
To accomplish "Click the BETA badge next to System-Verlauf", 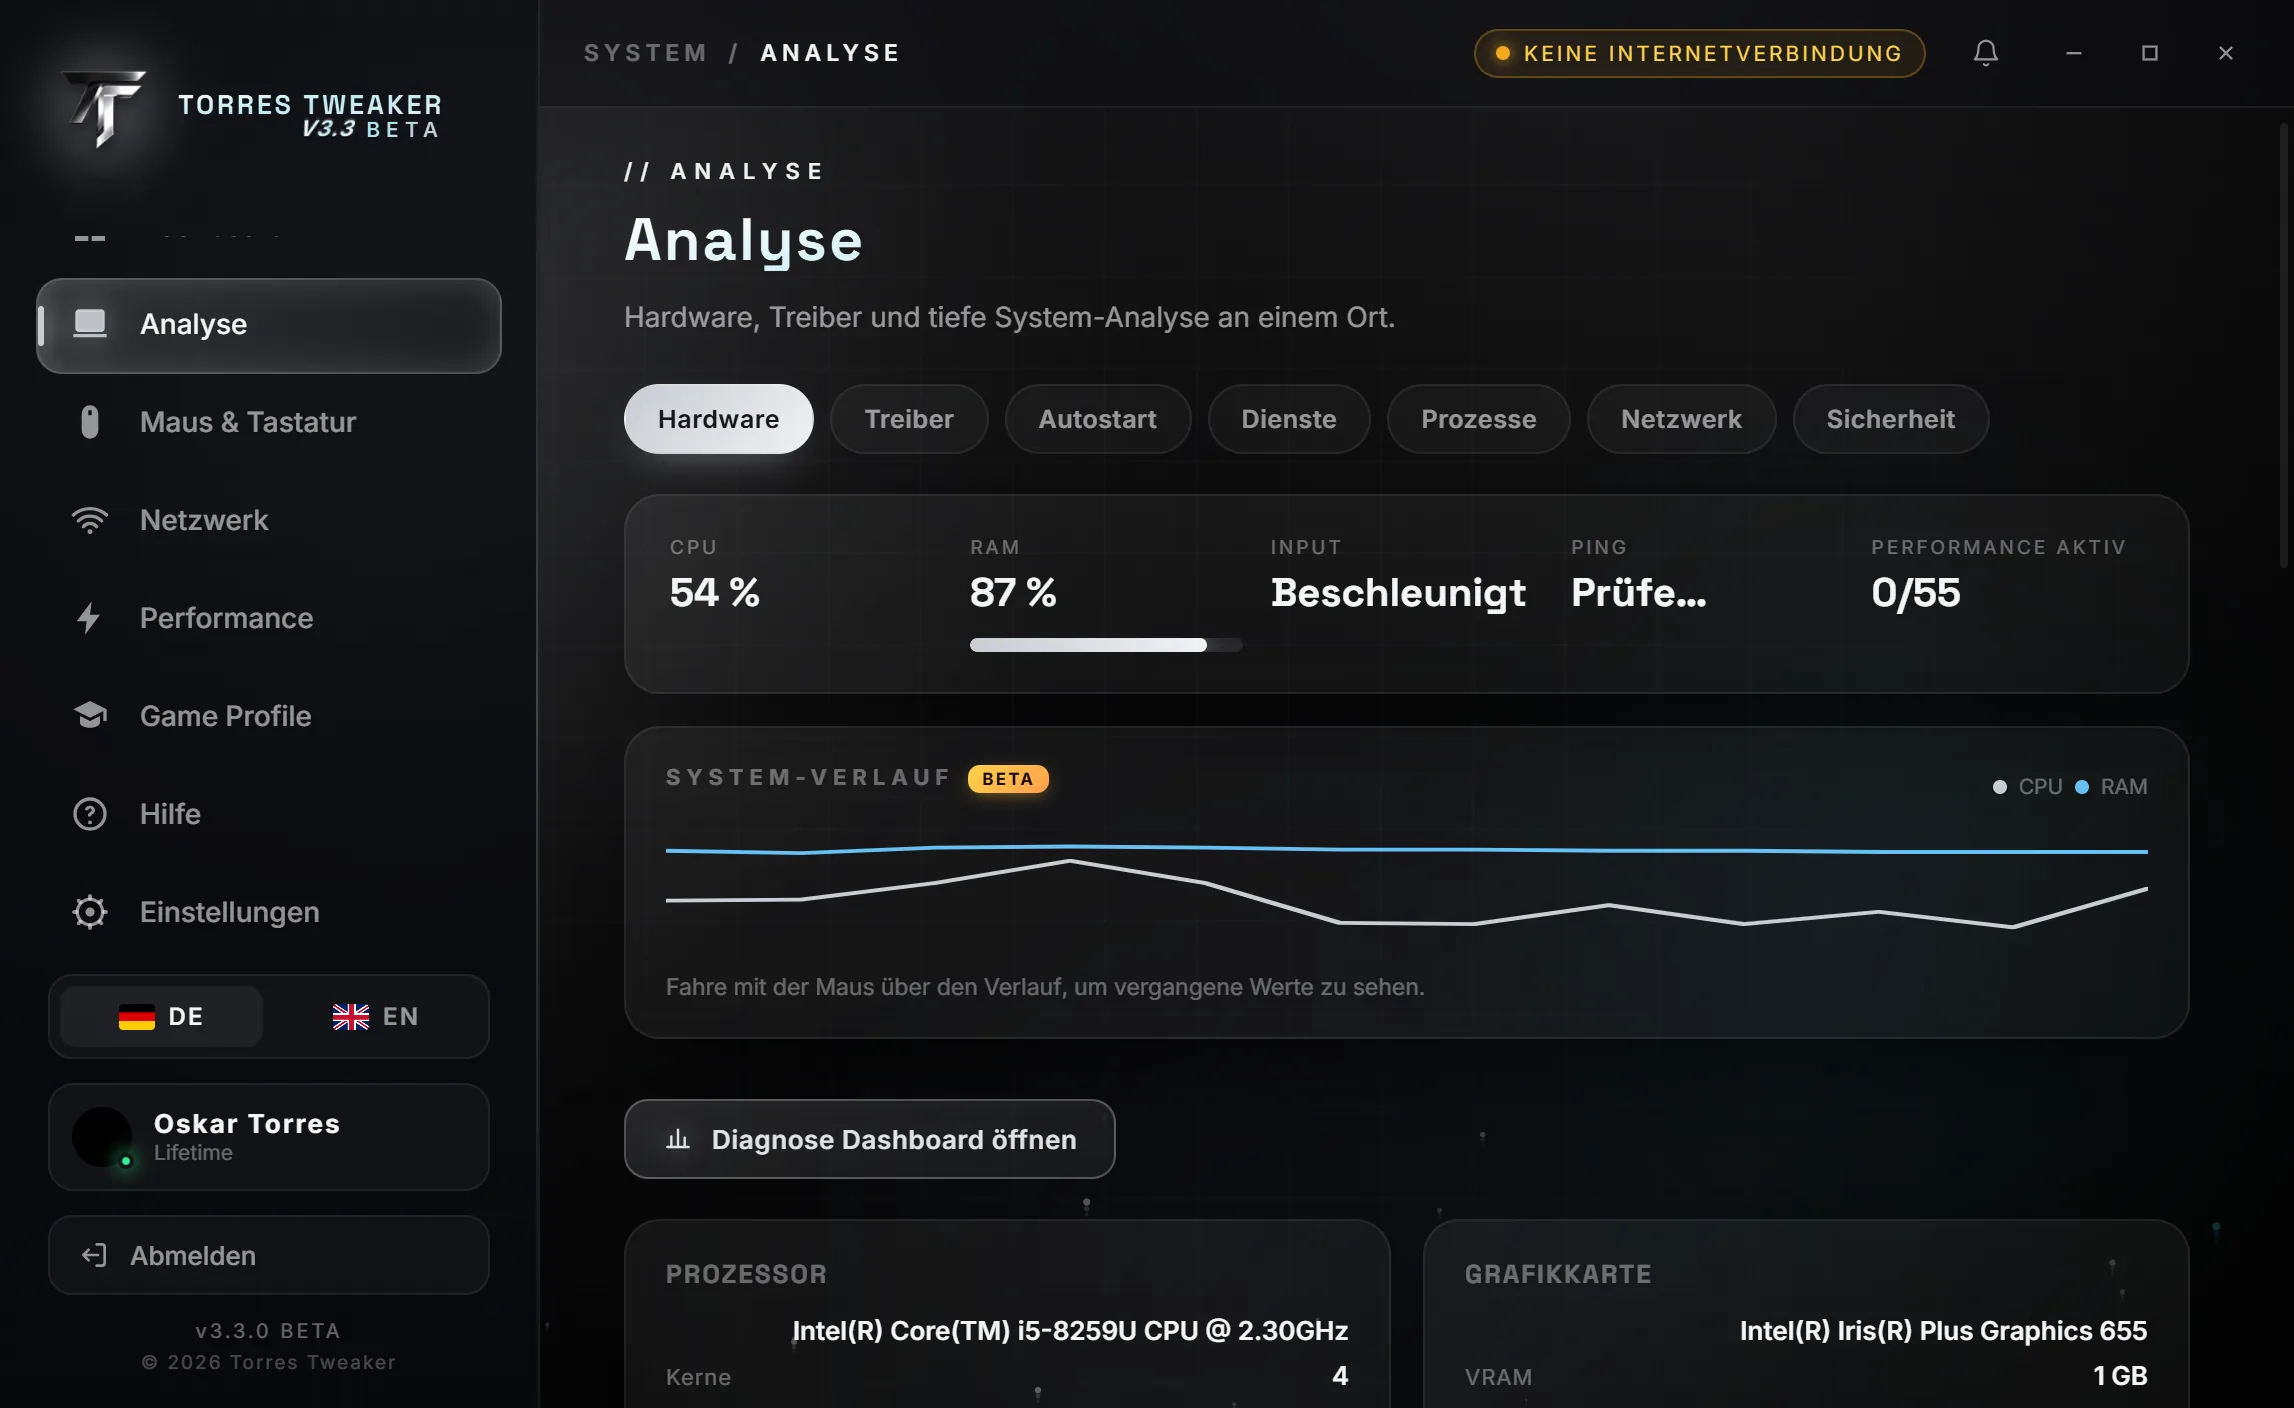I will pos(1008,779).
